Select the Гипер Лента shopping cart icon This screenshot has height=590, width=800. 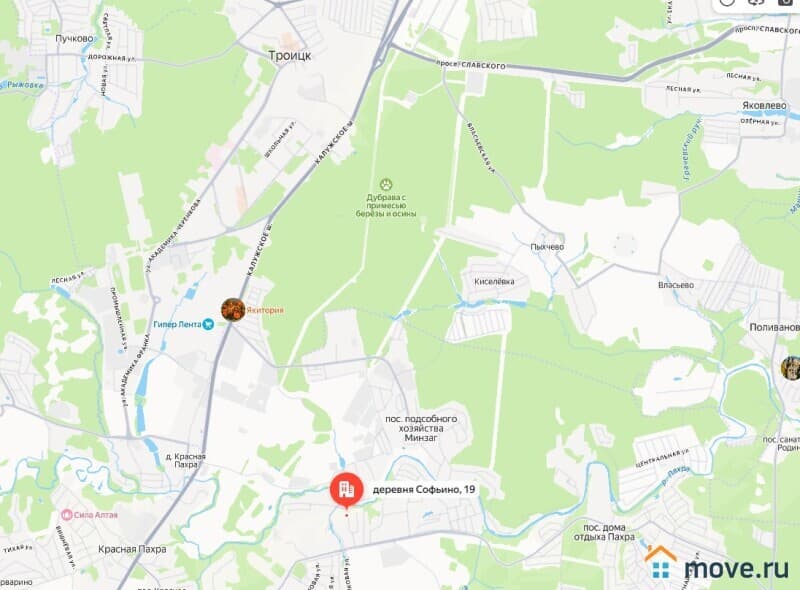pos(208,324)
